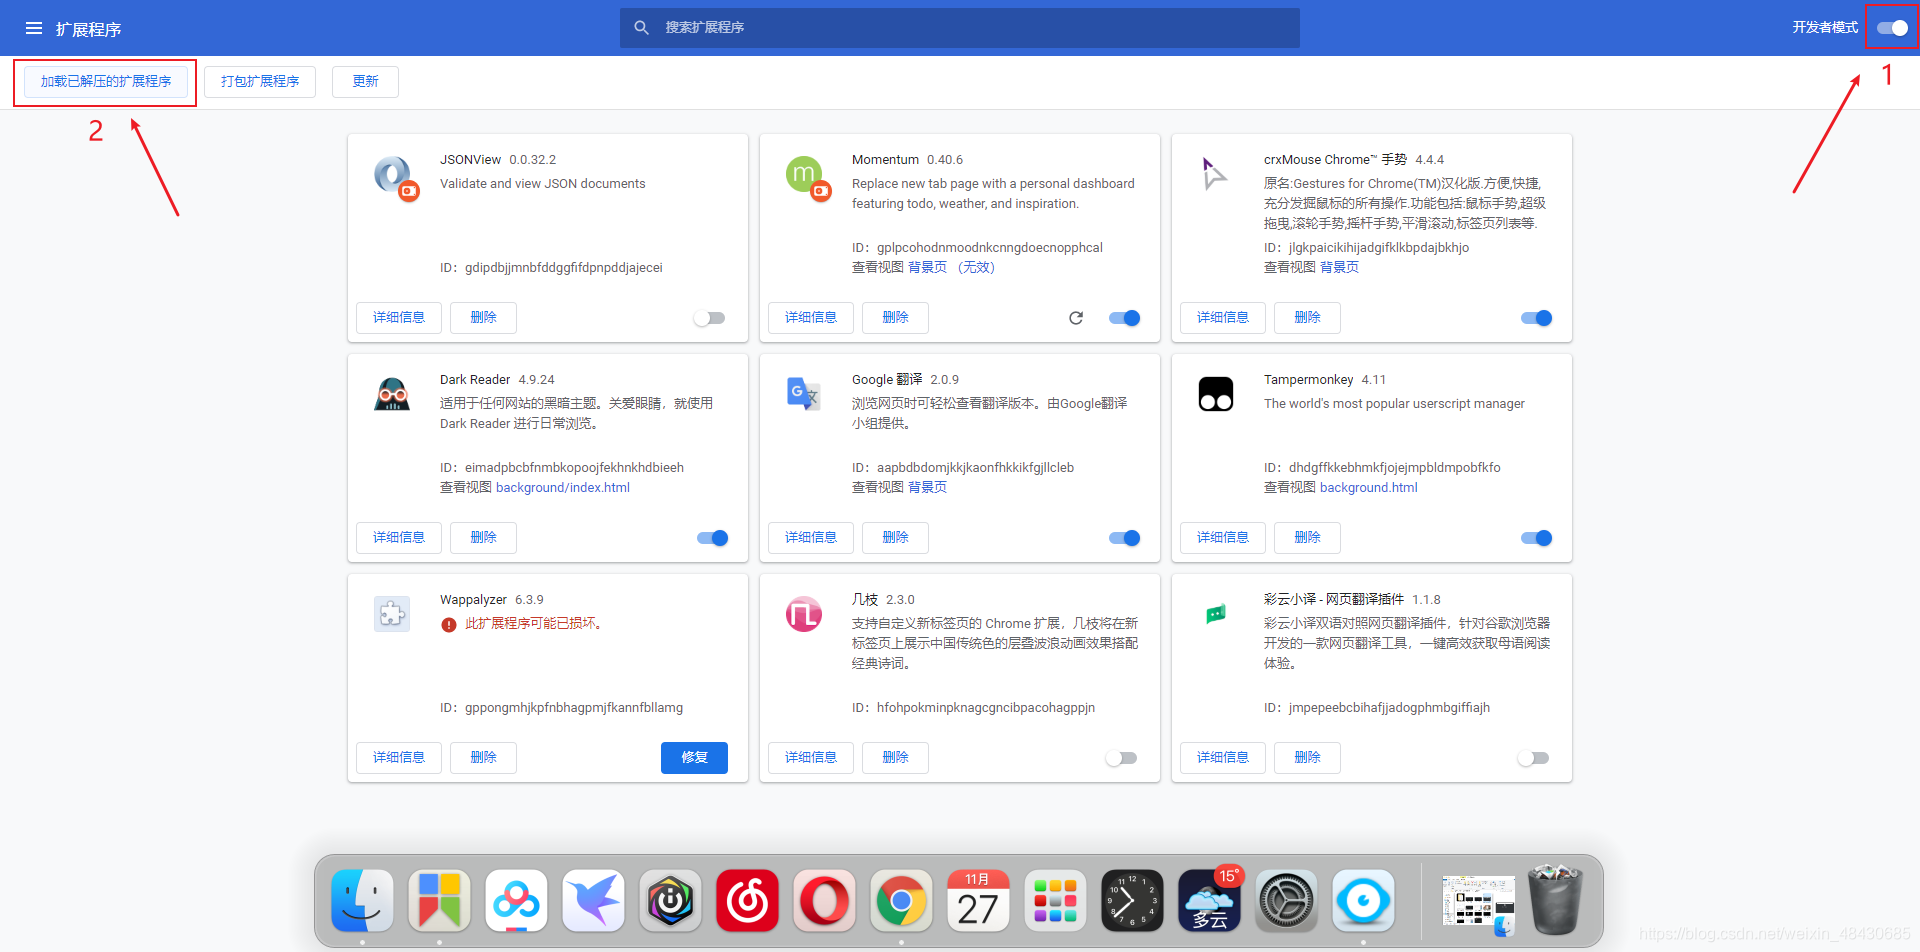
Task: Click the 更新 button
Action: click(365, 81)
